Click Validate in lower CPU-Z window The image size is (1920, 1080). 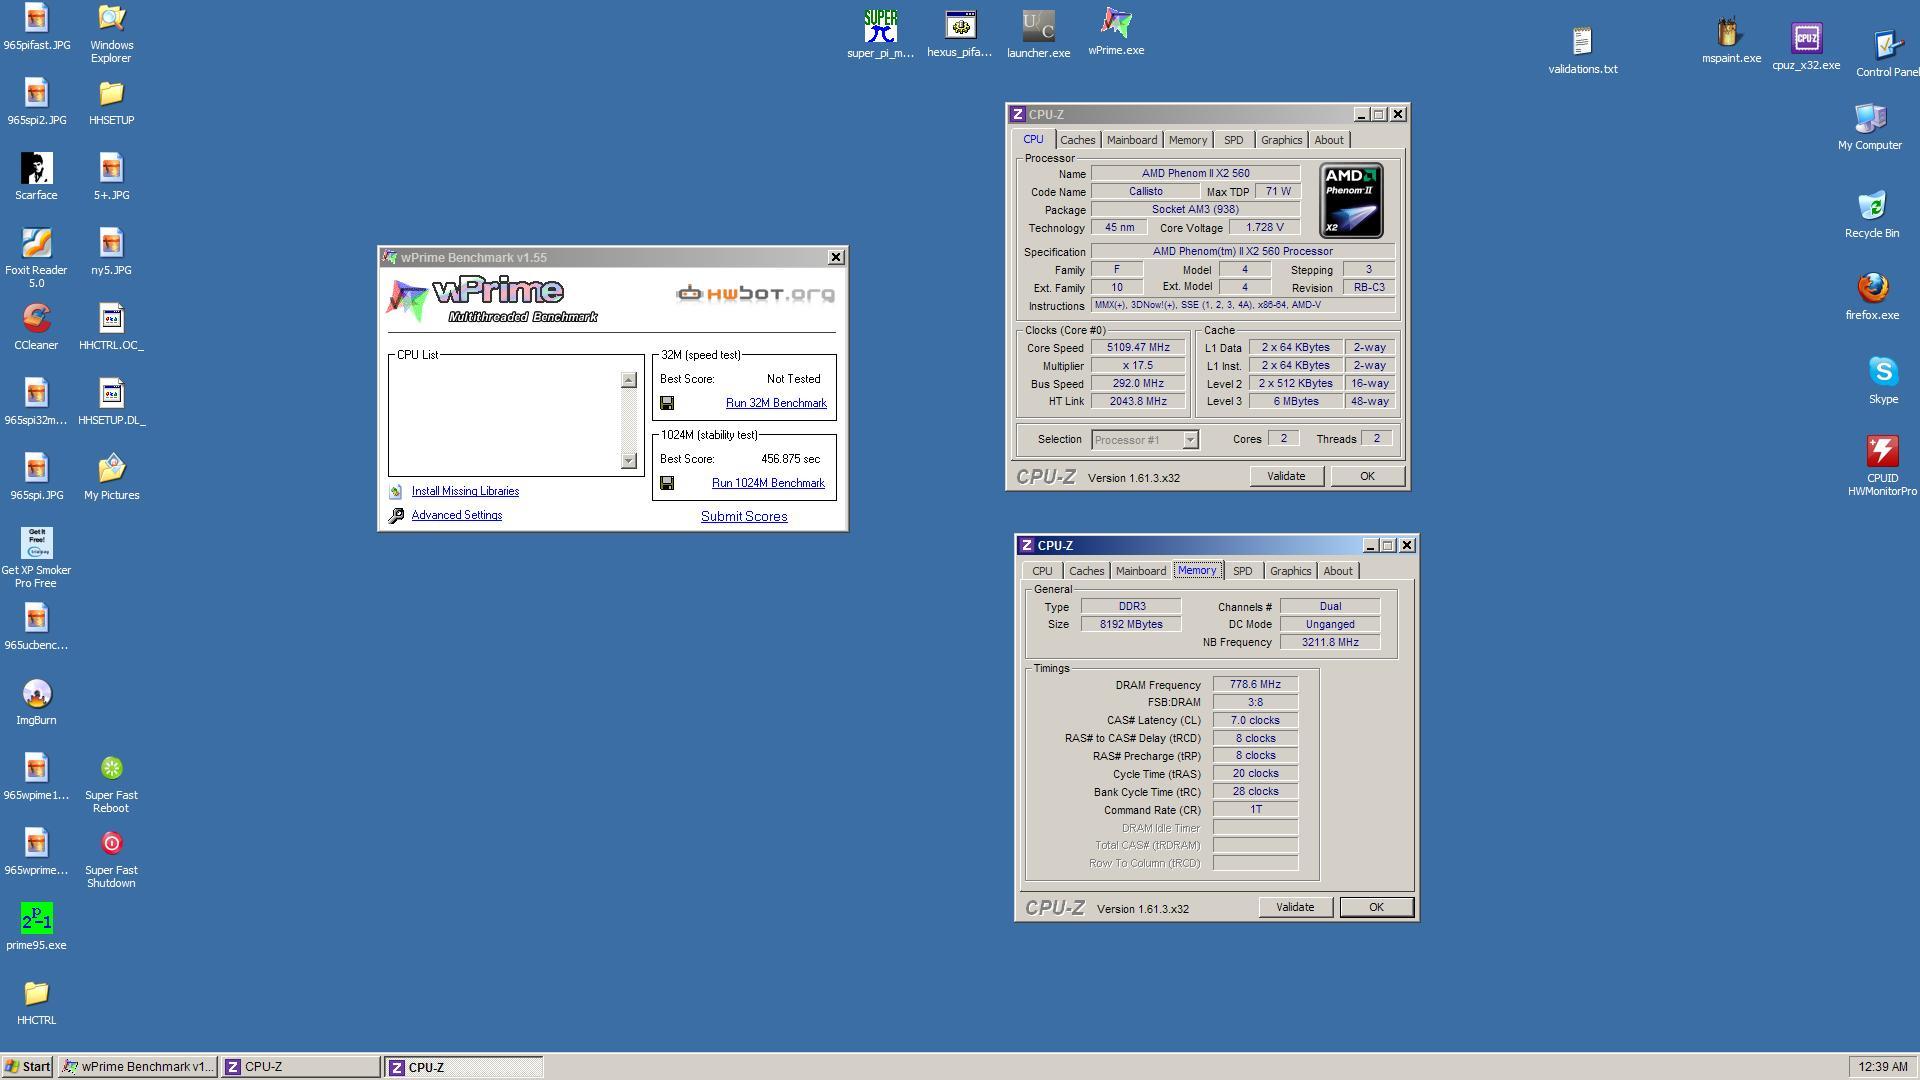click(x=1295, y=907)
